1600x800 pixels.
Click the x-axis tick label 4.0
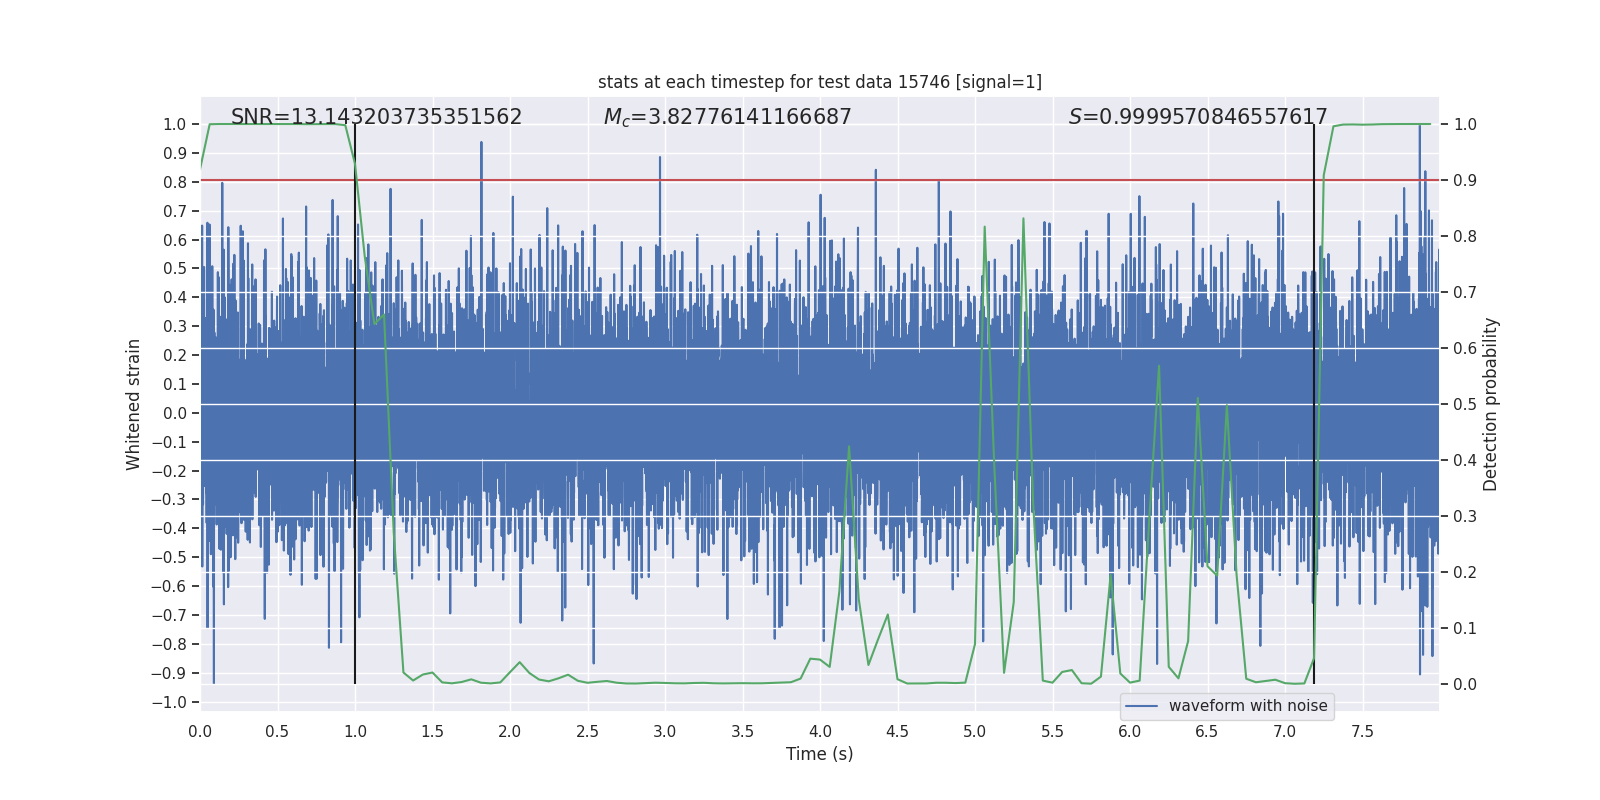tap(820, 732)
